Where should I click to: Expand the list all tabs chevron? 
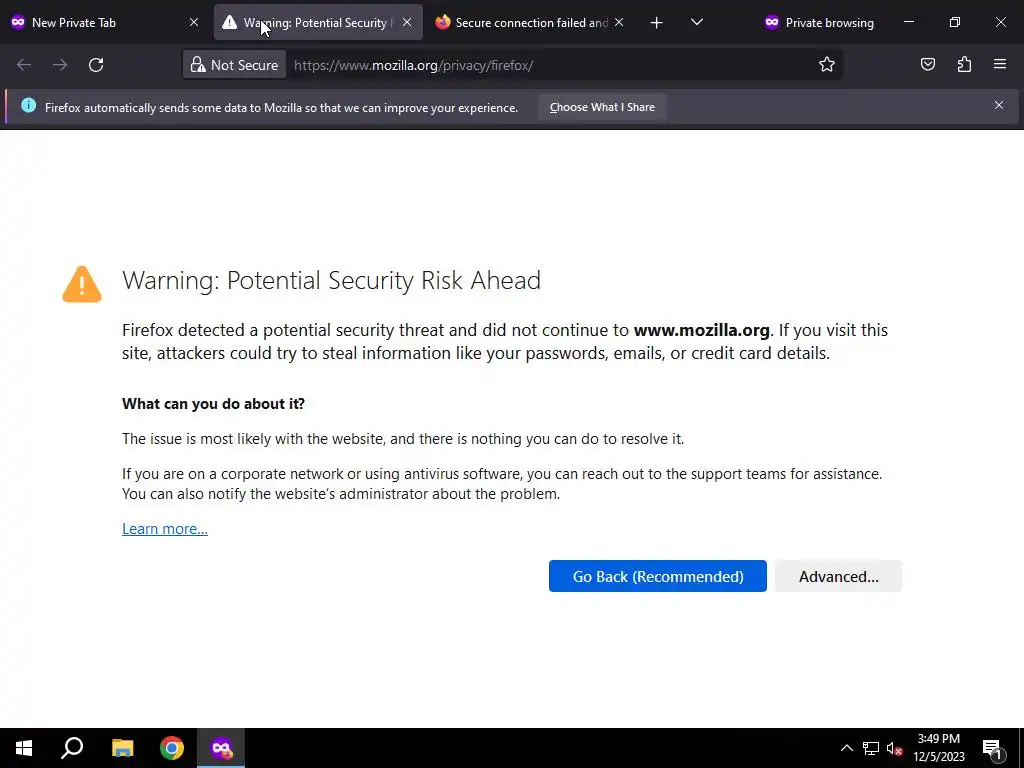click(x=697, y=23)
